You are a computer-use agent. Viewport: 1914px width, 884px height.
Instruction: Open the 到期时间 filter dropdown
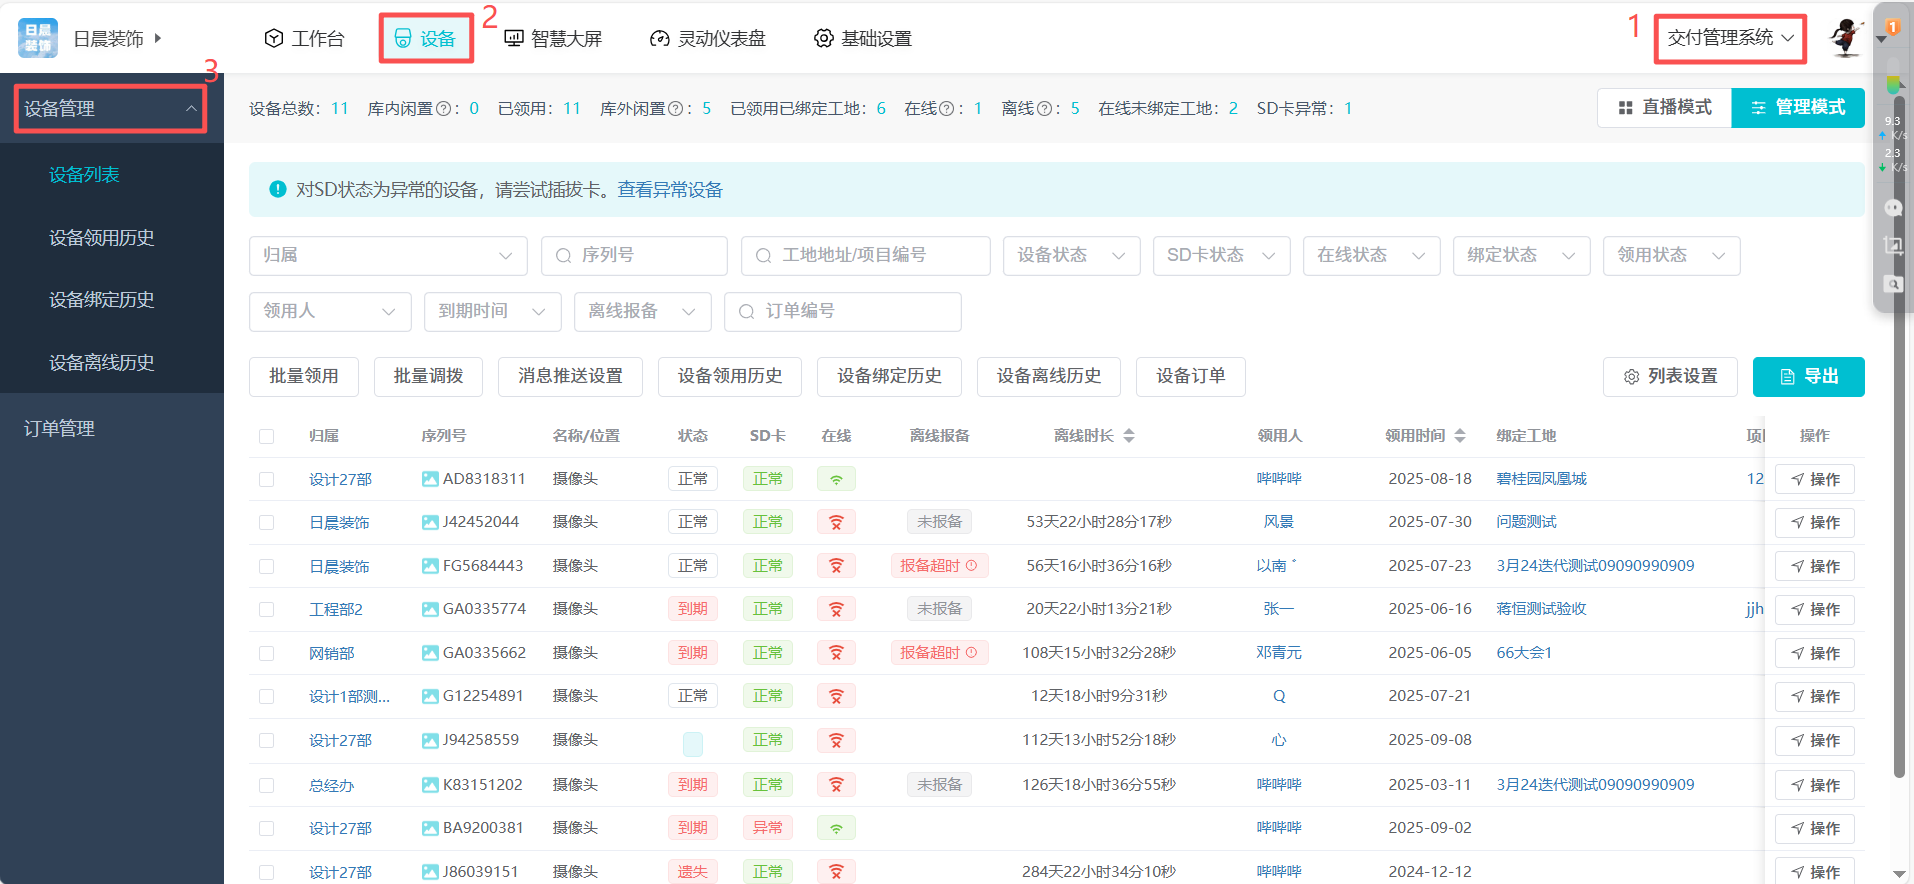(x=492, y=312)
